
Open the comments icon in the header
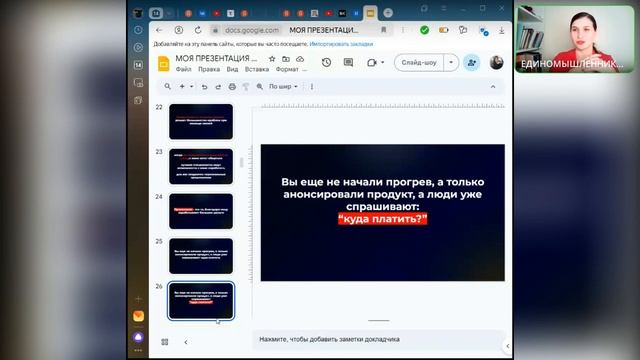[x=348, y=62]
